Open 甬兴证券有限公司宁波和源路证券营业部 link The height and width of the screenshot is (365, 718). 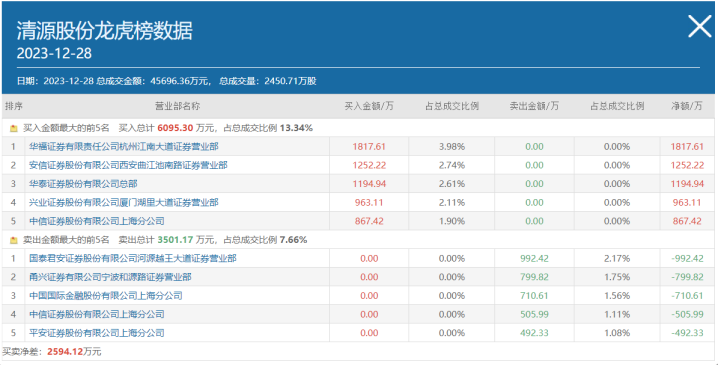tap(110, 277)
